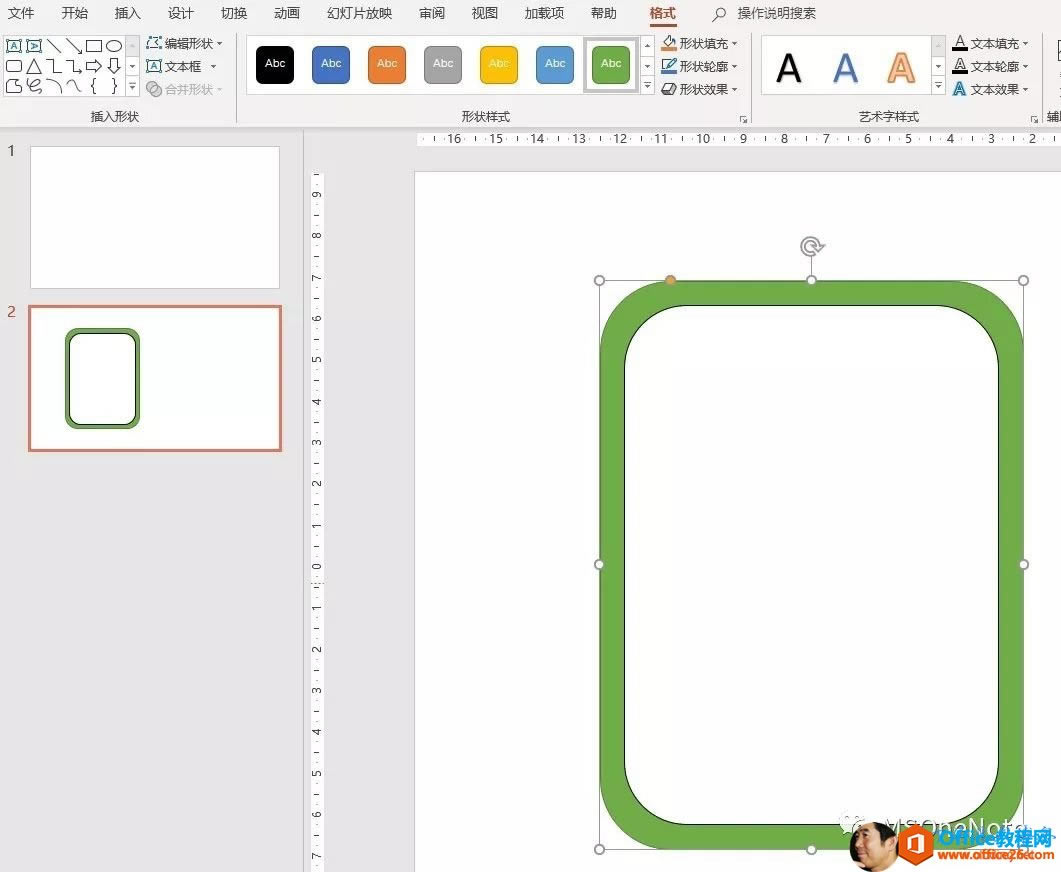Select the triangle shape tool

click(x=34, y=66)
